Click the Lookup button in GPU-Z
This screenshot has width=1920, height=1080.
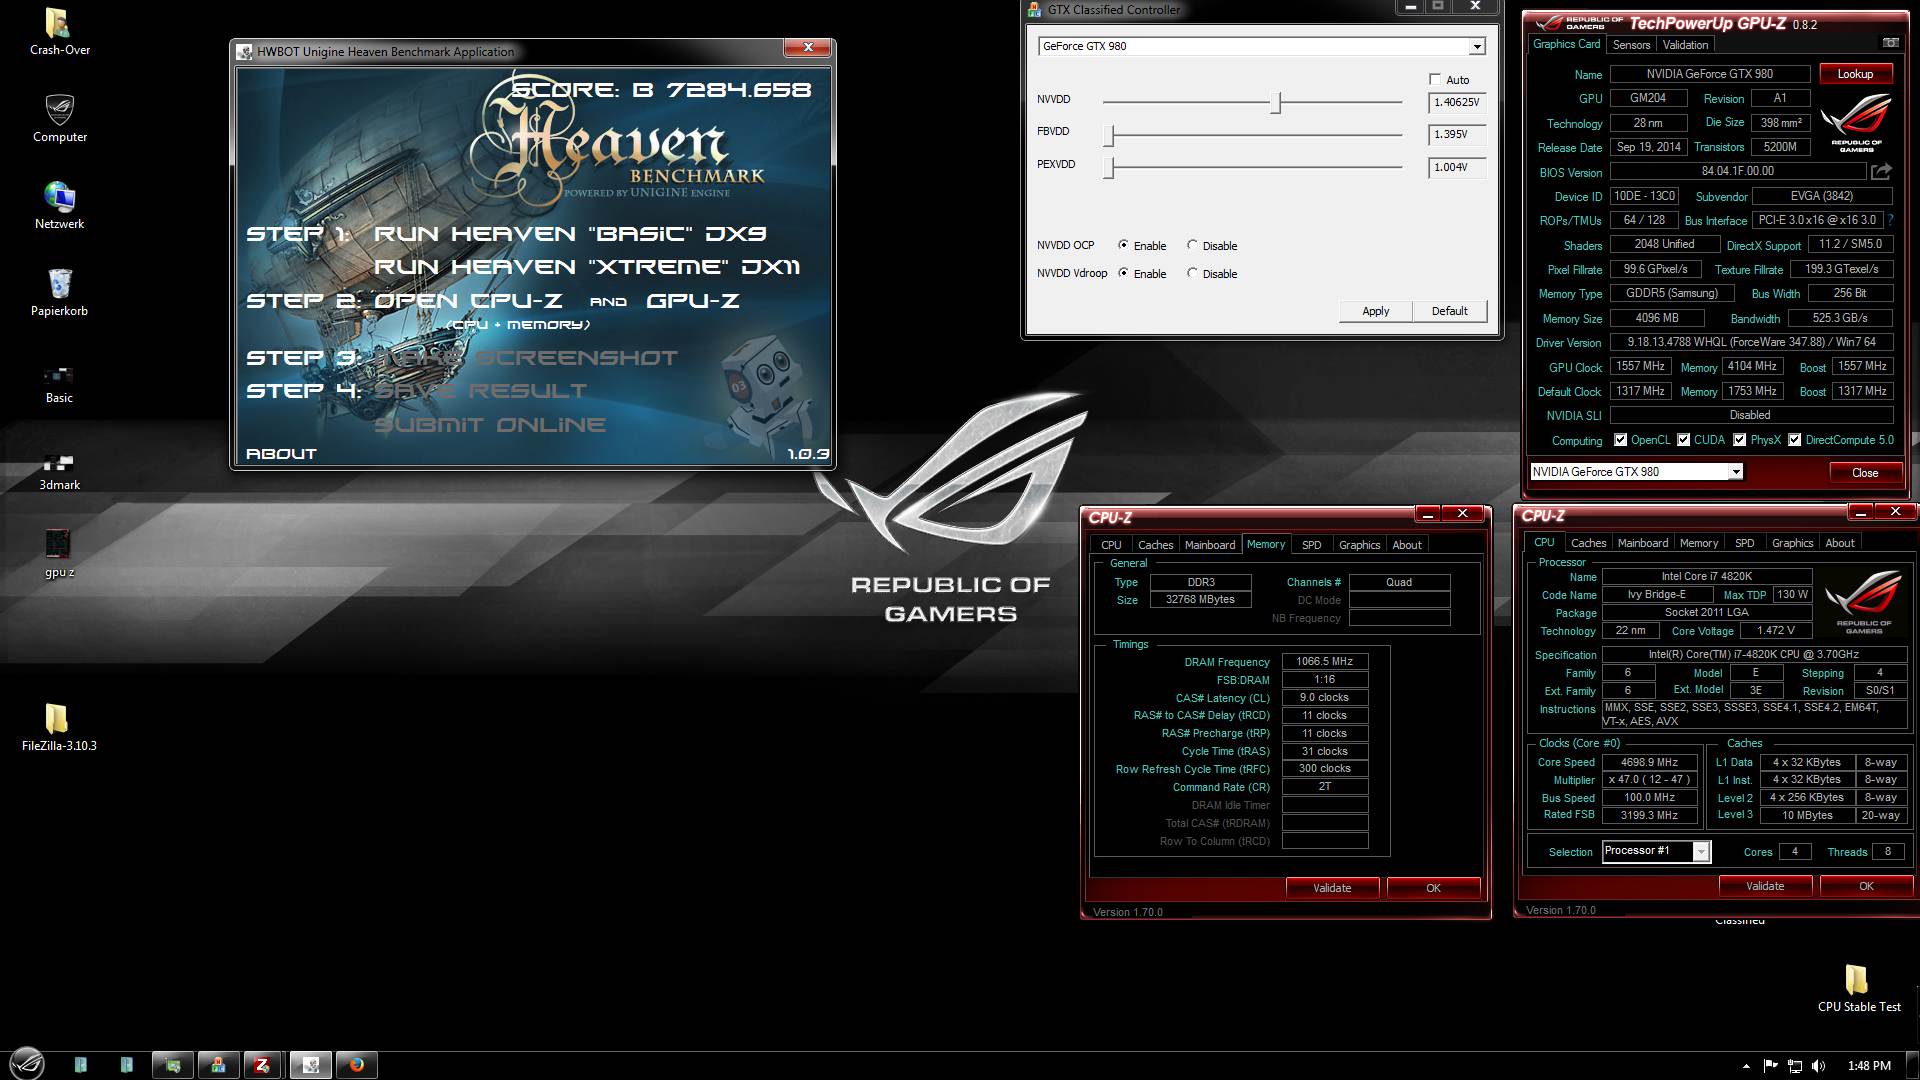click(1855, 74)
